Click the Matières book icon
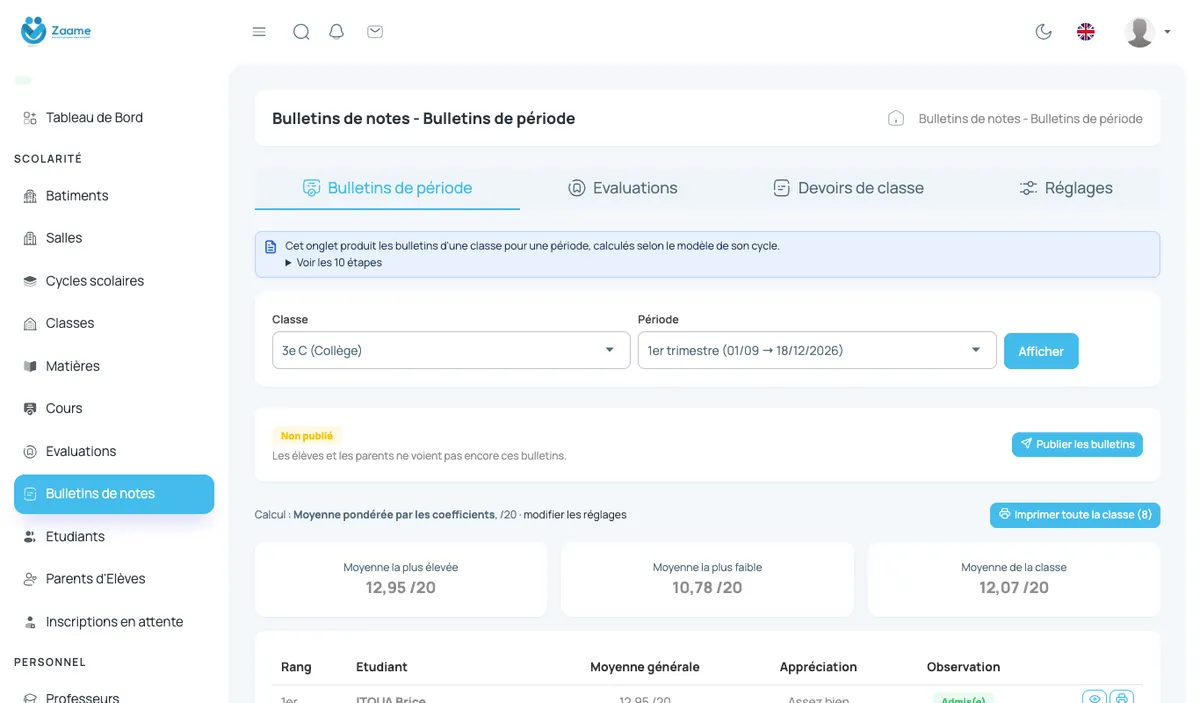 30,366
